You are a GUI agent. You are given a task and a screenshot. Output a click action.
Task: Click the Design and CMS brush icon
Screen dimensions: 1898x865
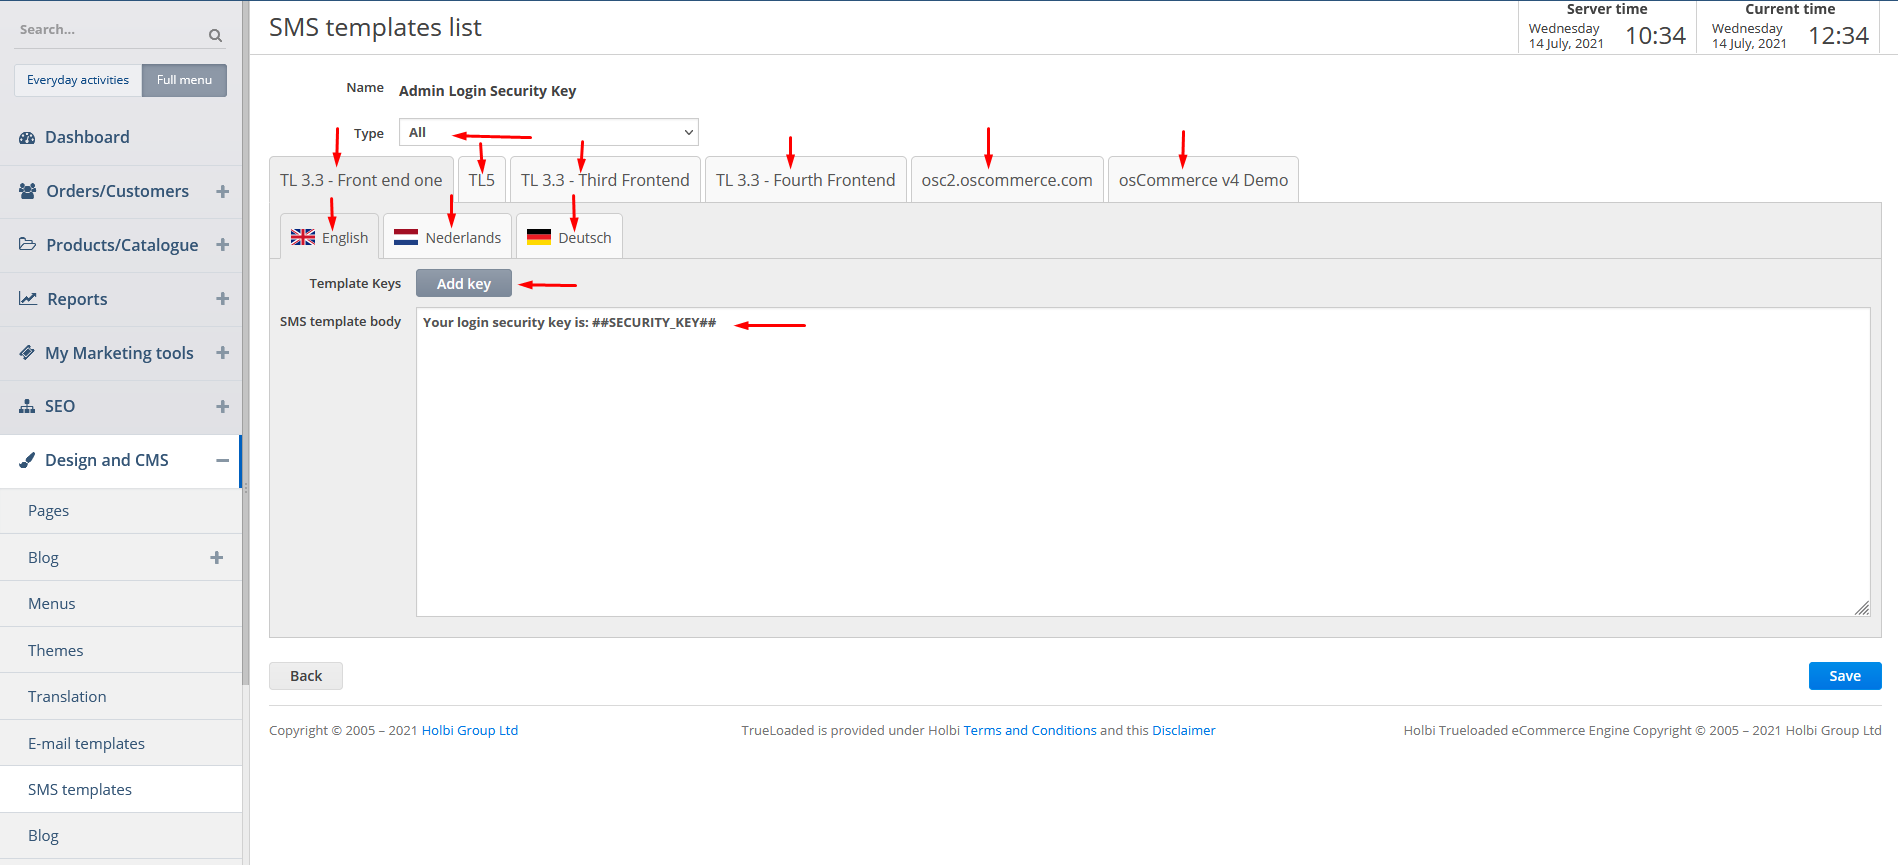coord(27,461)
